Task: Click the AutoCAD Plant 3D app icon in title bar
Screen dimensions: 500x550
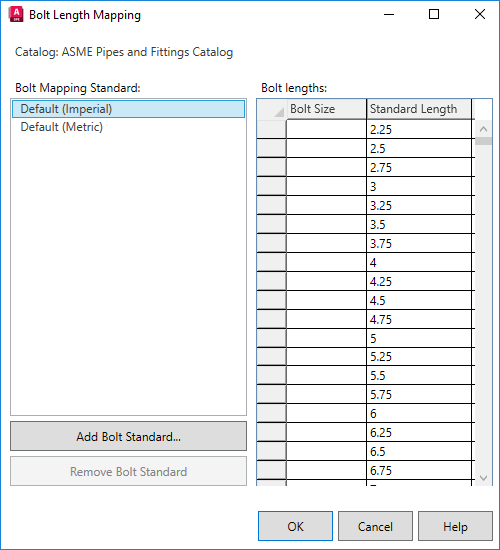Action: coord(16,14)
